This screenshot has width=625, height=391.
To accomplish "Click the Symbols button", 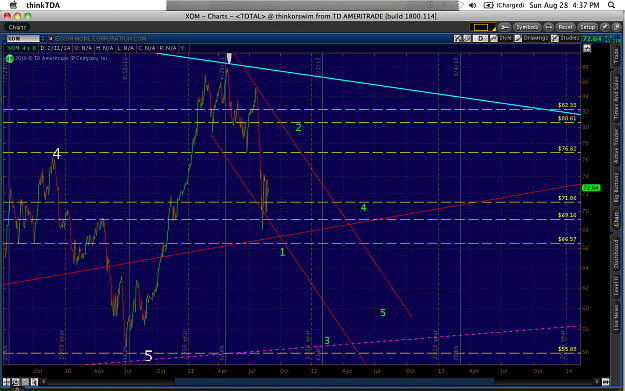I will click(527, 27).
